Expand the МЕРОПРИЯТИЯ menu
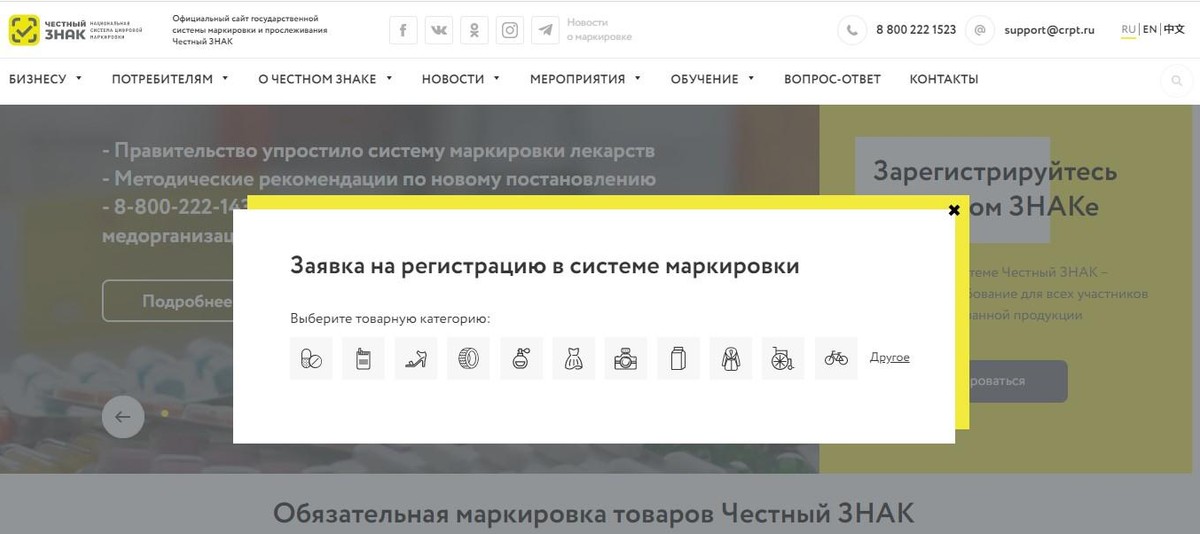This screenshot has height=534, width=1200. 586,79
